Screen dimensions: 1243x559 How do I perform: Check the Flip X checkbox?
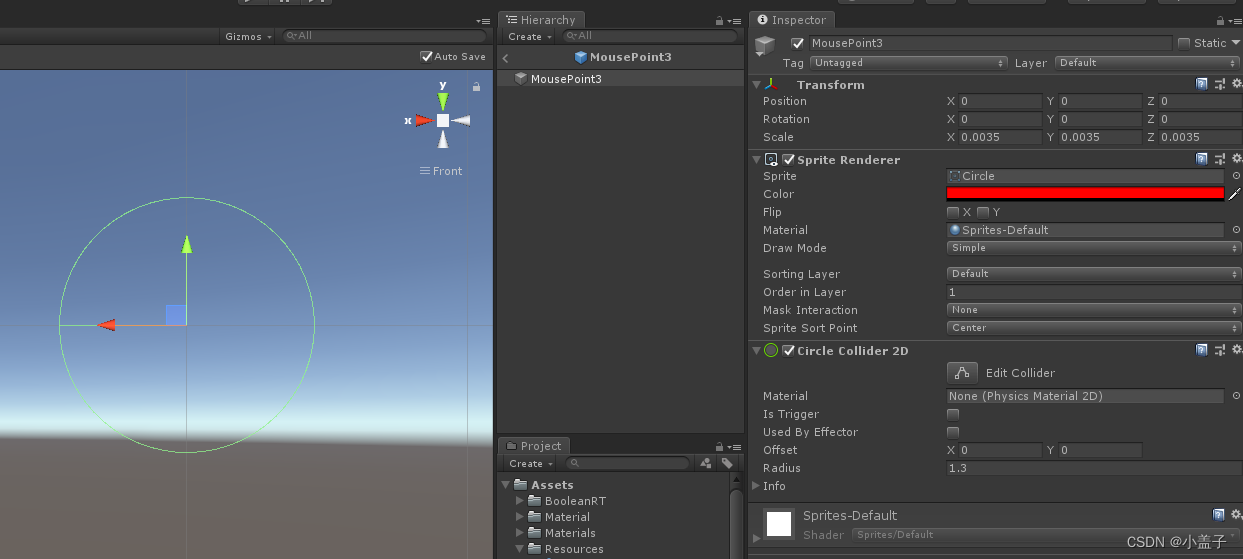[x=953, y=212]
